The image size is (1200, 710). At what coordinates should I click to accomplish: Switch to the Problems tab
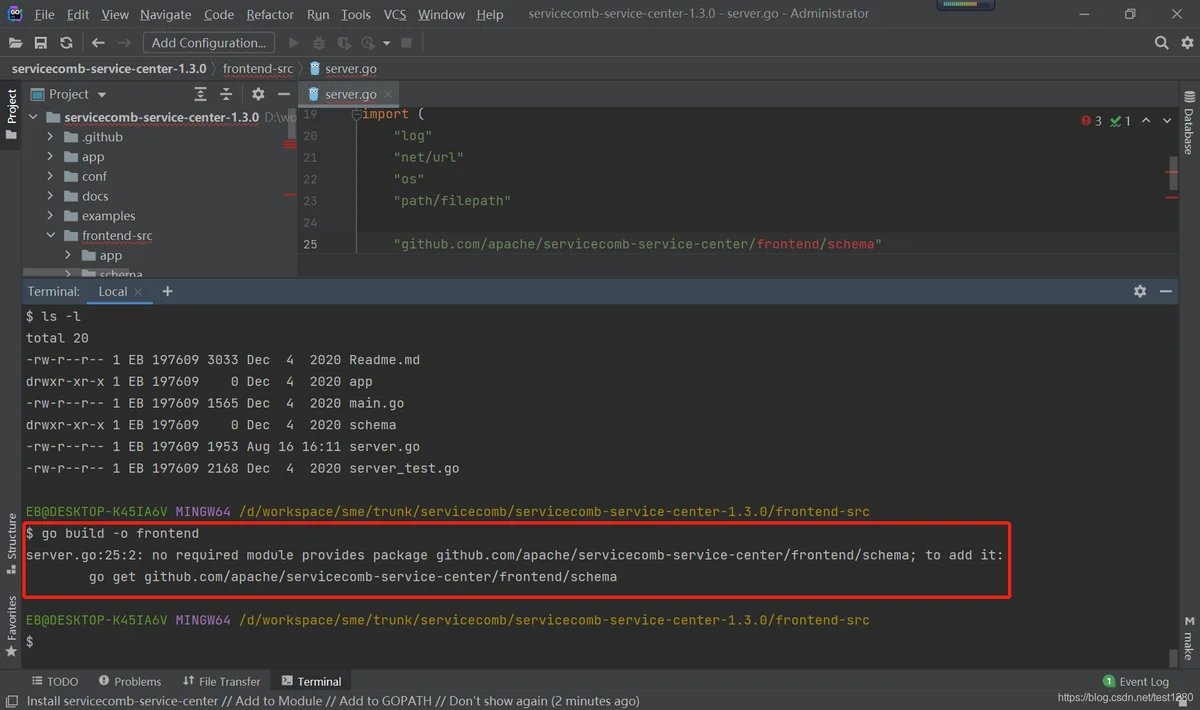click(128, 681)
